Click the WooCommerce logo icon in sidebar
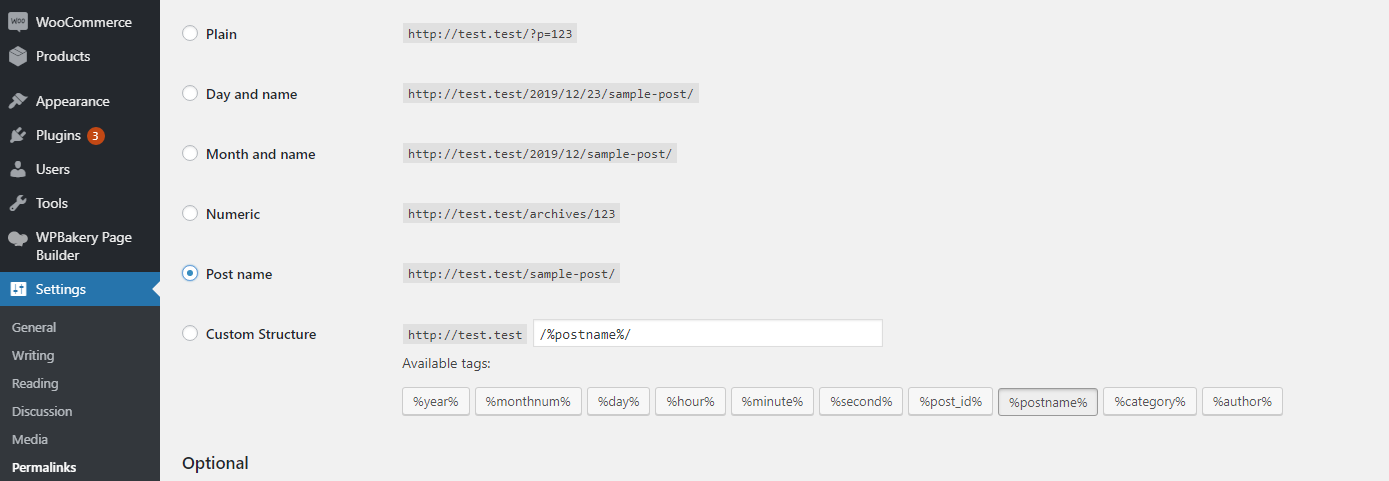 click(18, 22)
